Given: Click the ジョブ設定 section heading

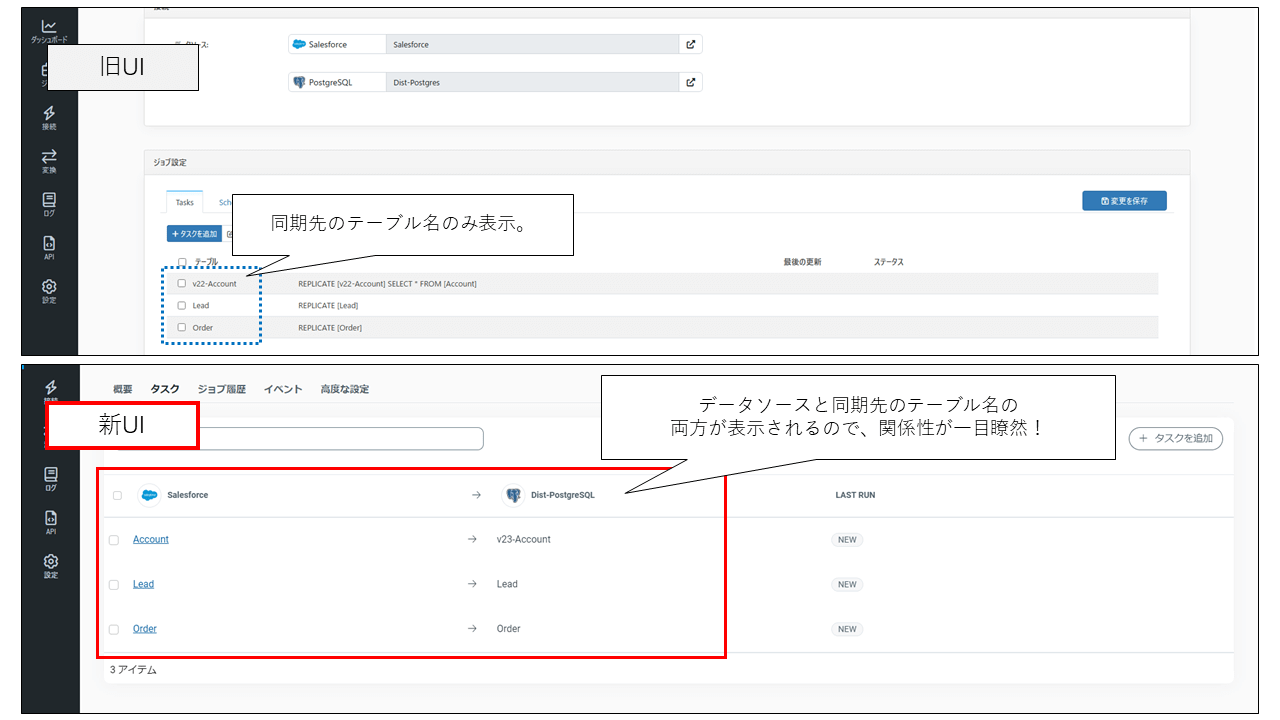Looking at the screenshot, I should point(169,162).
